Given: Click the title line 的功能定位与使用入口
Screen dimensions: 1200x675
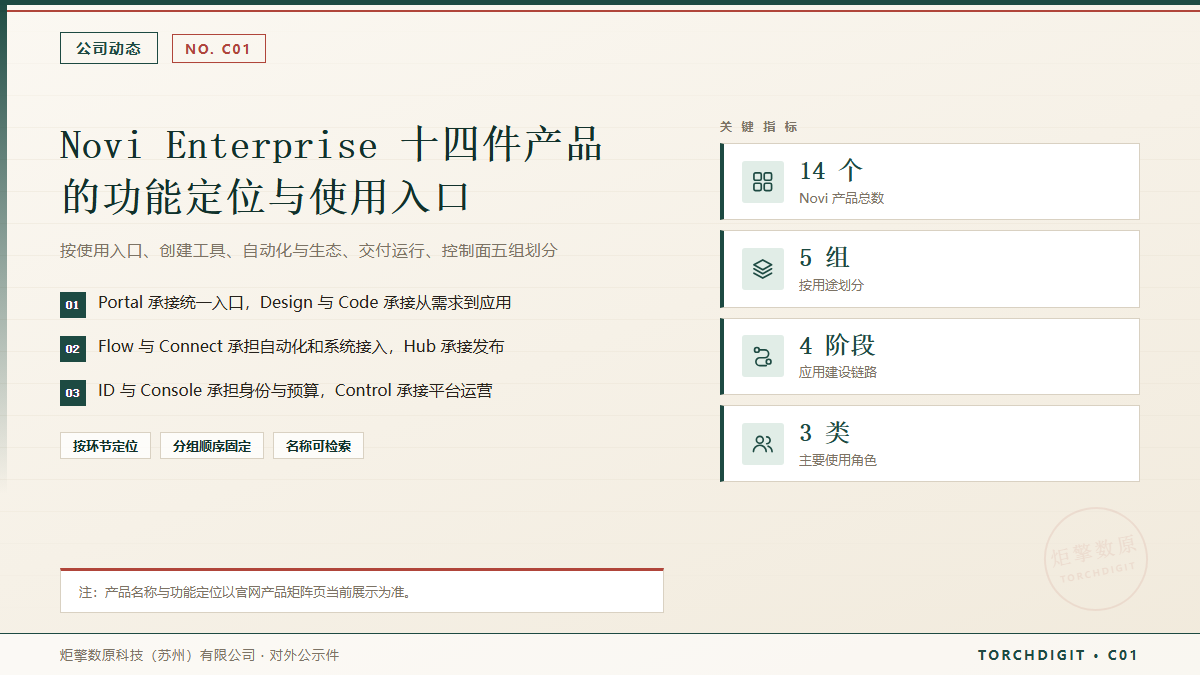Looking at the screenshot, I should click(265, 196).
